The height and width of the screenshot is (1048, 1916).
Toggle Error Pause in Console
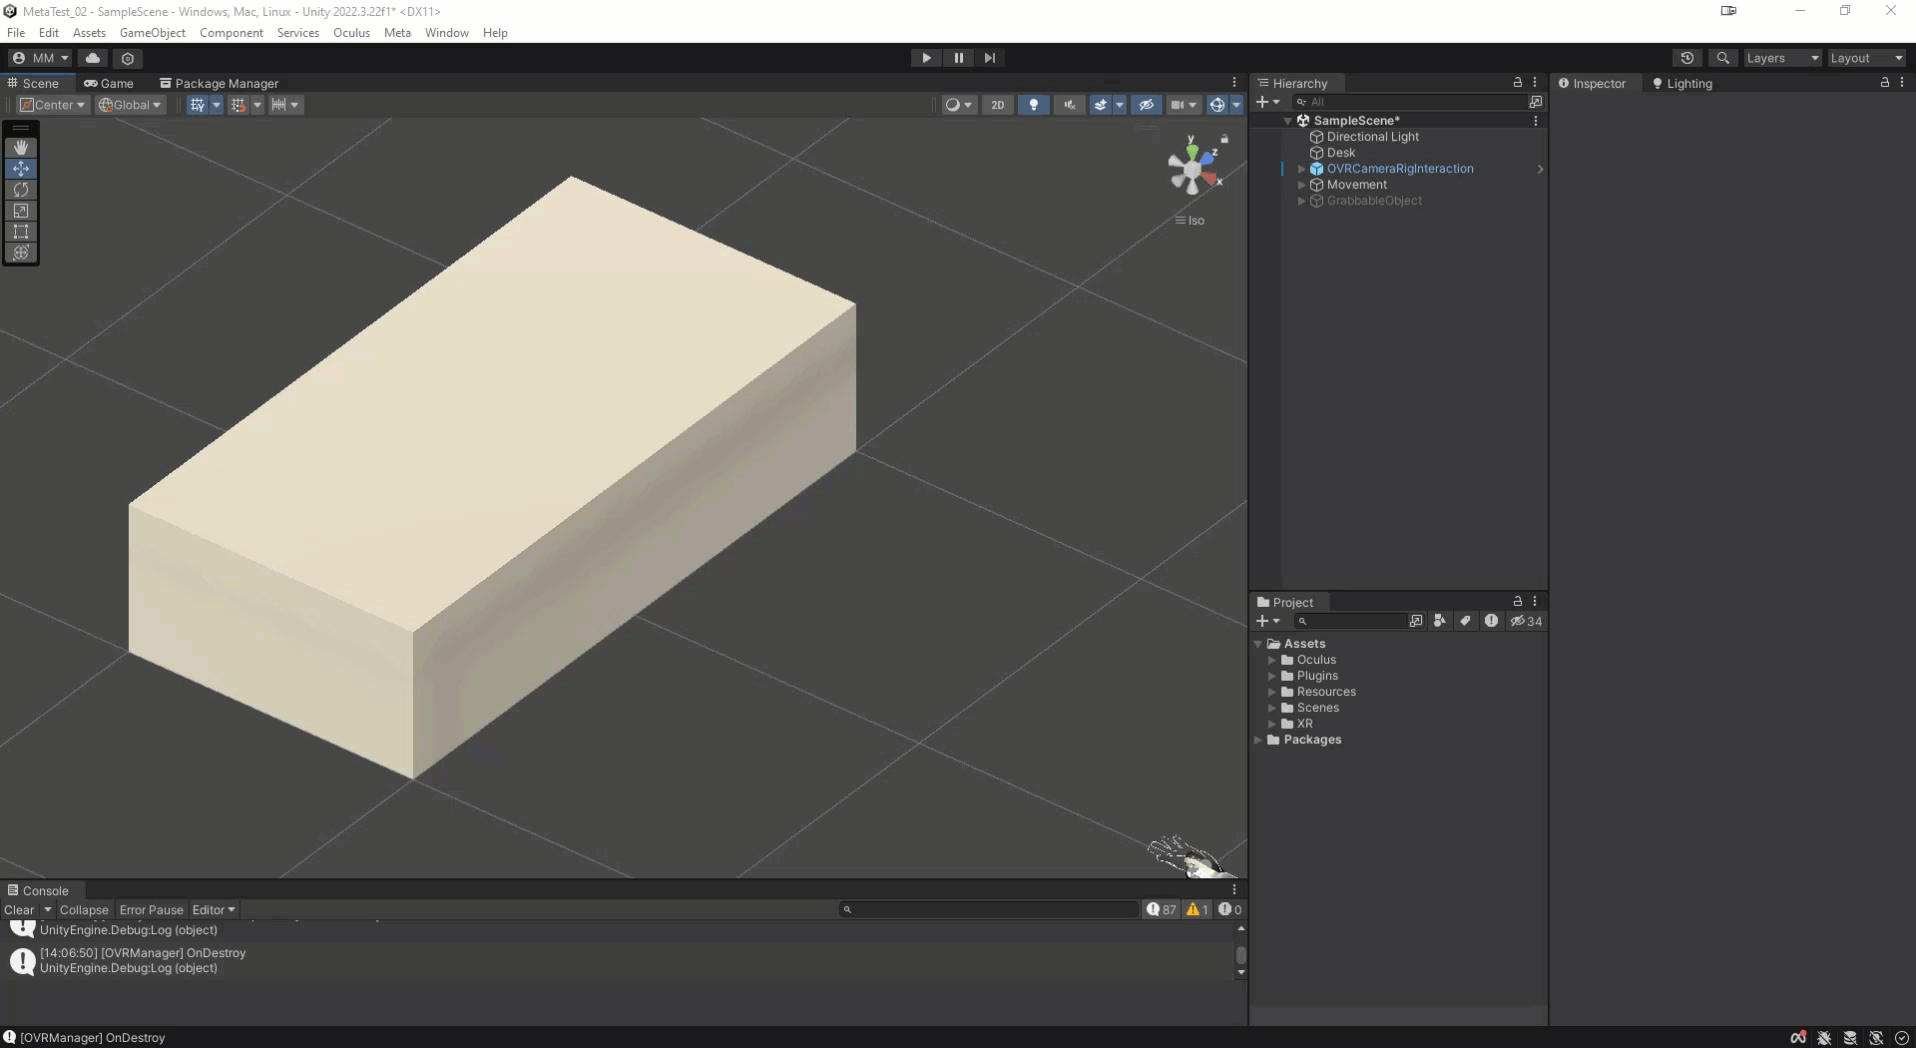coord(151,910)
